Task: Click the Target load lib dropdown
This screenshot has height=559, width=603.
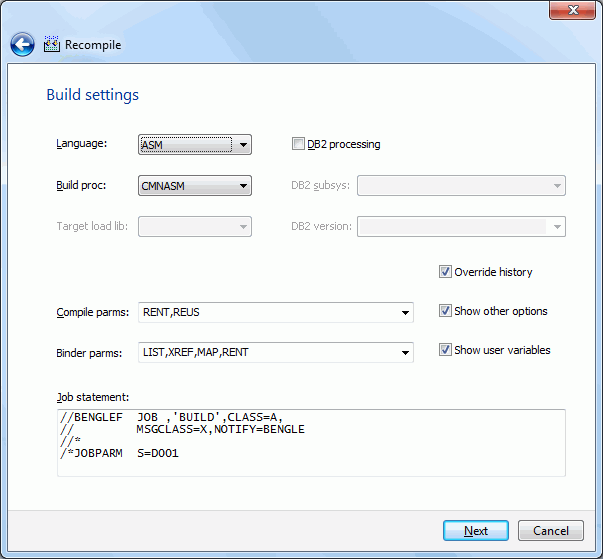Action: (195, 226)
